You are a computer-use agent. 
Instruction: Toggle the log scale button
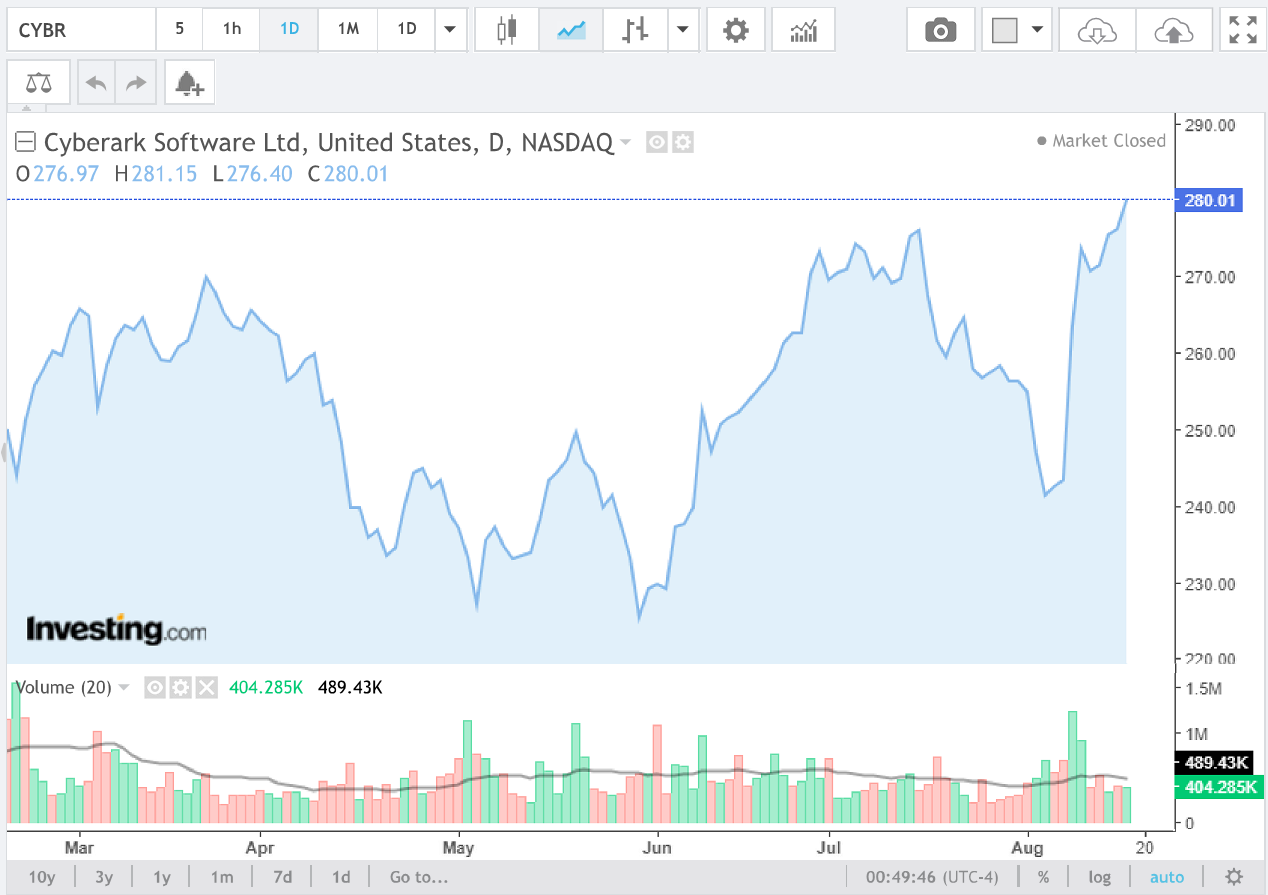1100,877
